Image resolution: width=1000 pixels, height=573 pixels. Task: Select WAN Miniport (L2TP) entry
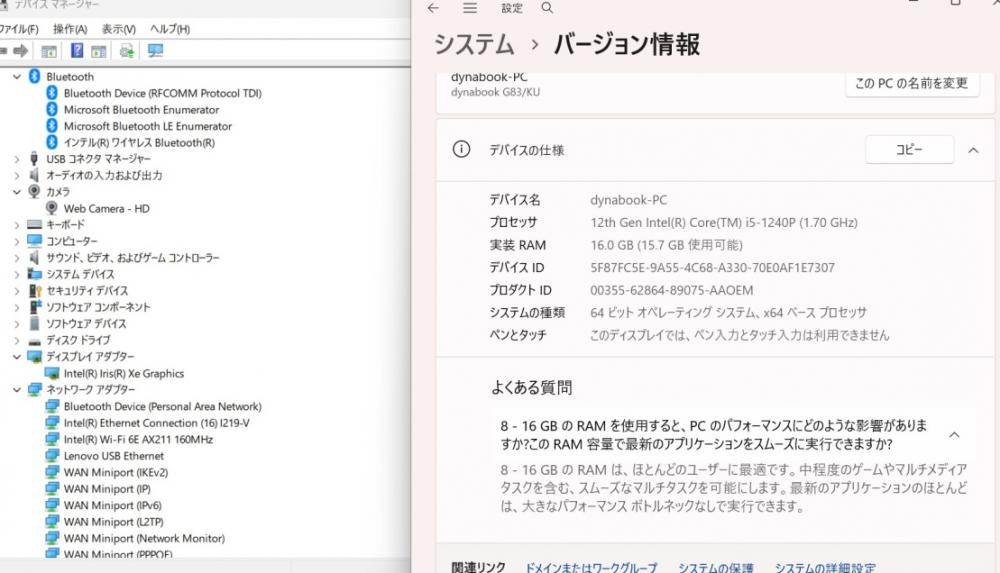click(114, 522)
